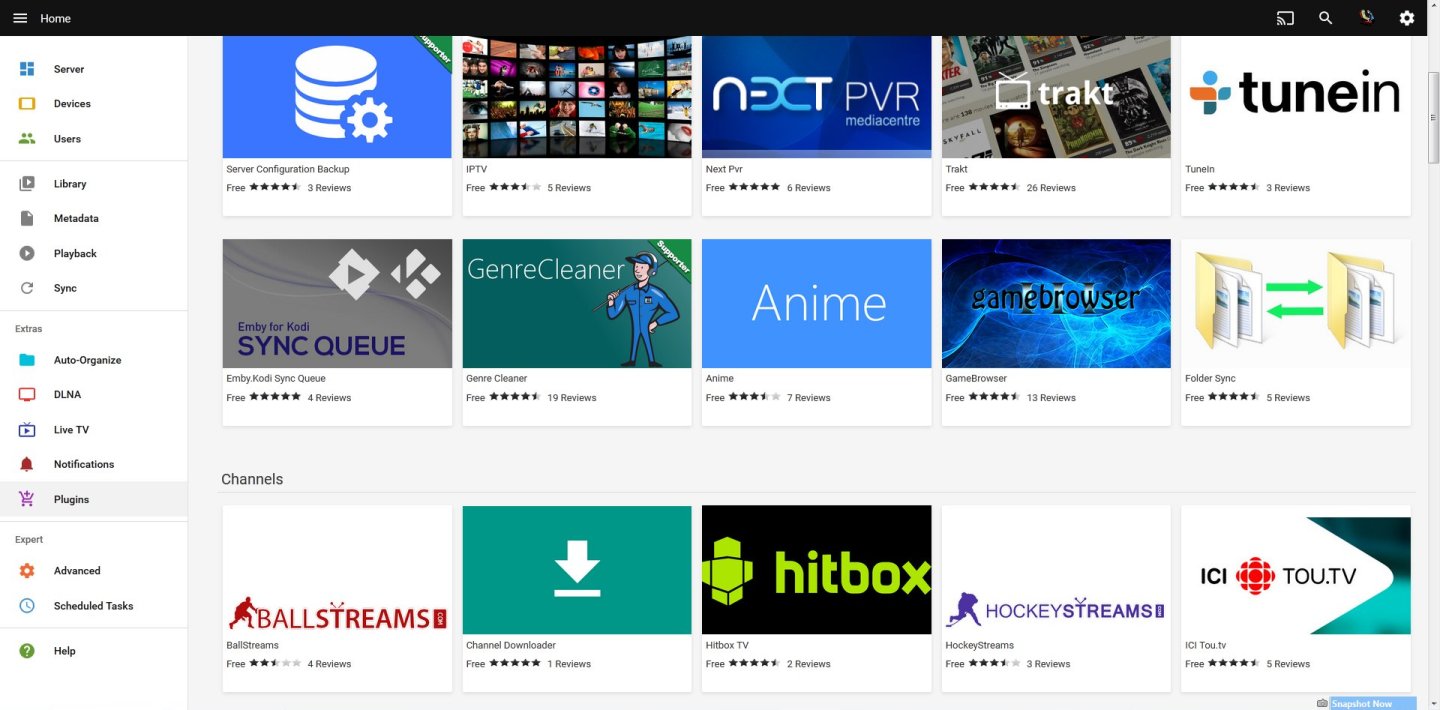This screenshot has width=1440, height=710.
Task: Select the NextPVR mediacentre thumbnail
Action: (817, 97)
